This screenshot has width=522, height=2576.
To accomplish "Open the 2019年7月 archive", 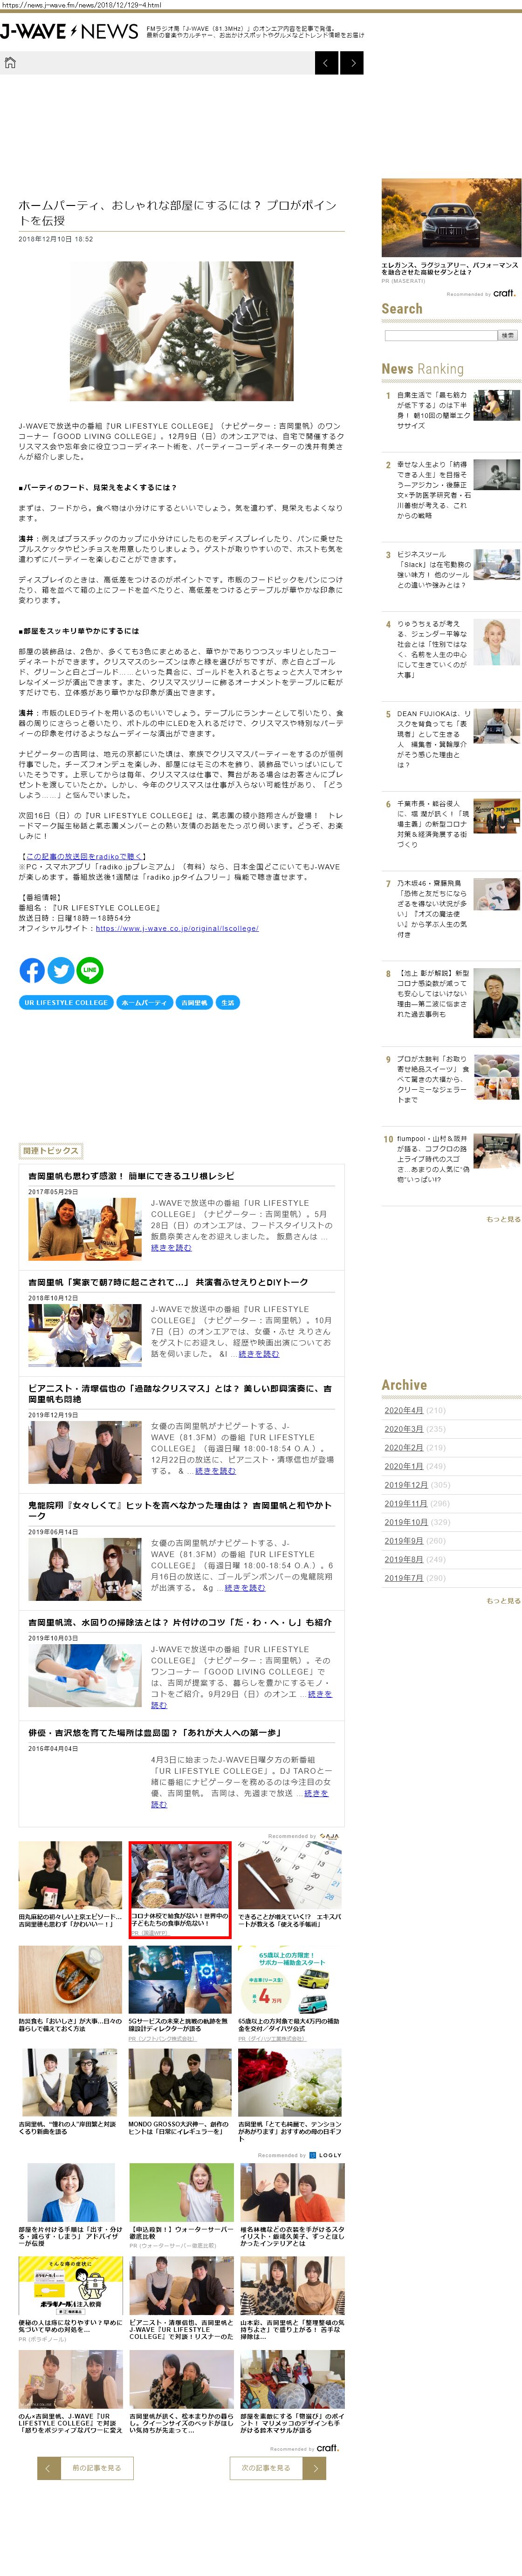I will 404,1578.
